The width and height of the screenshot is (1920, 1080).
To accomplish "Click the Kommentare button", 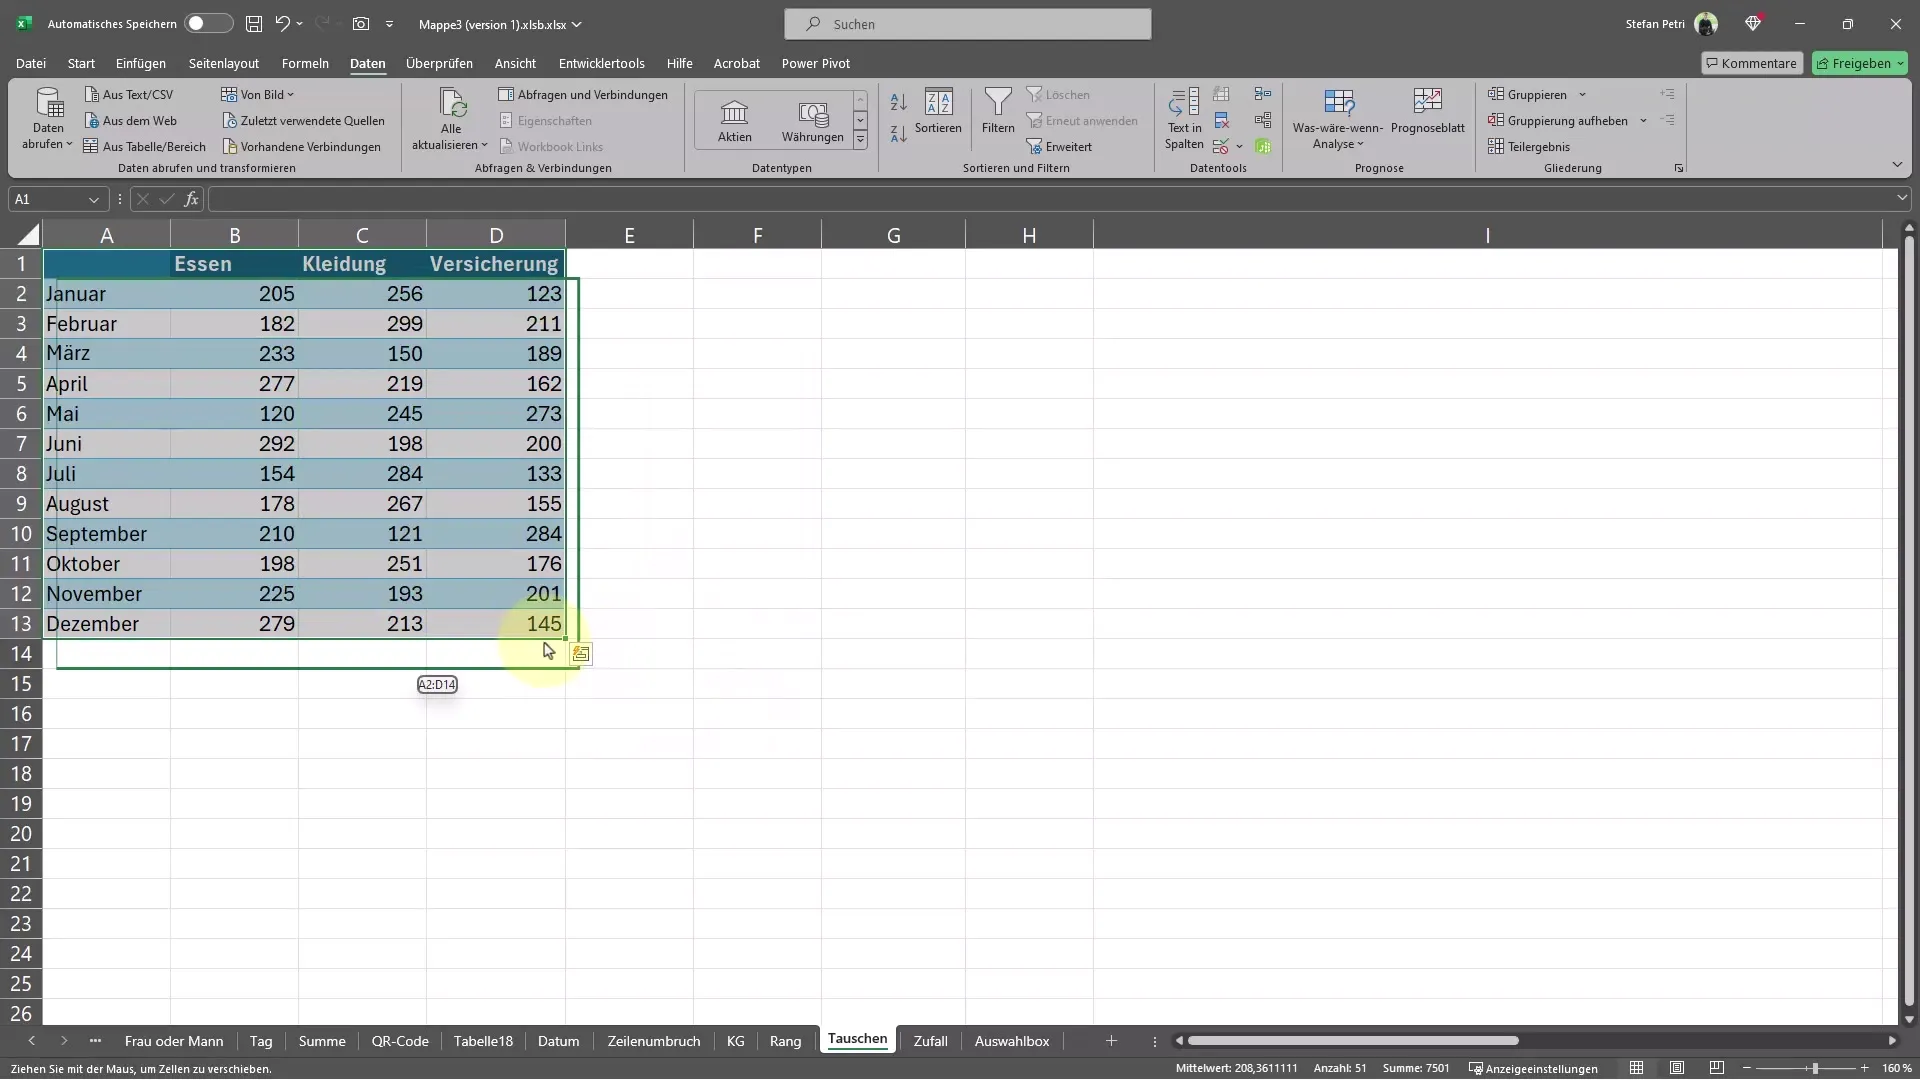I will click(x=1752, y=63).
